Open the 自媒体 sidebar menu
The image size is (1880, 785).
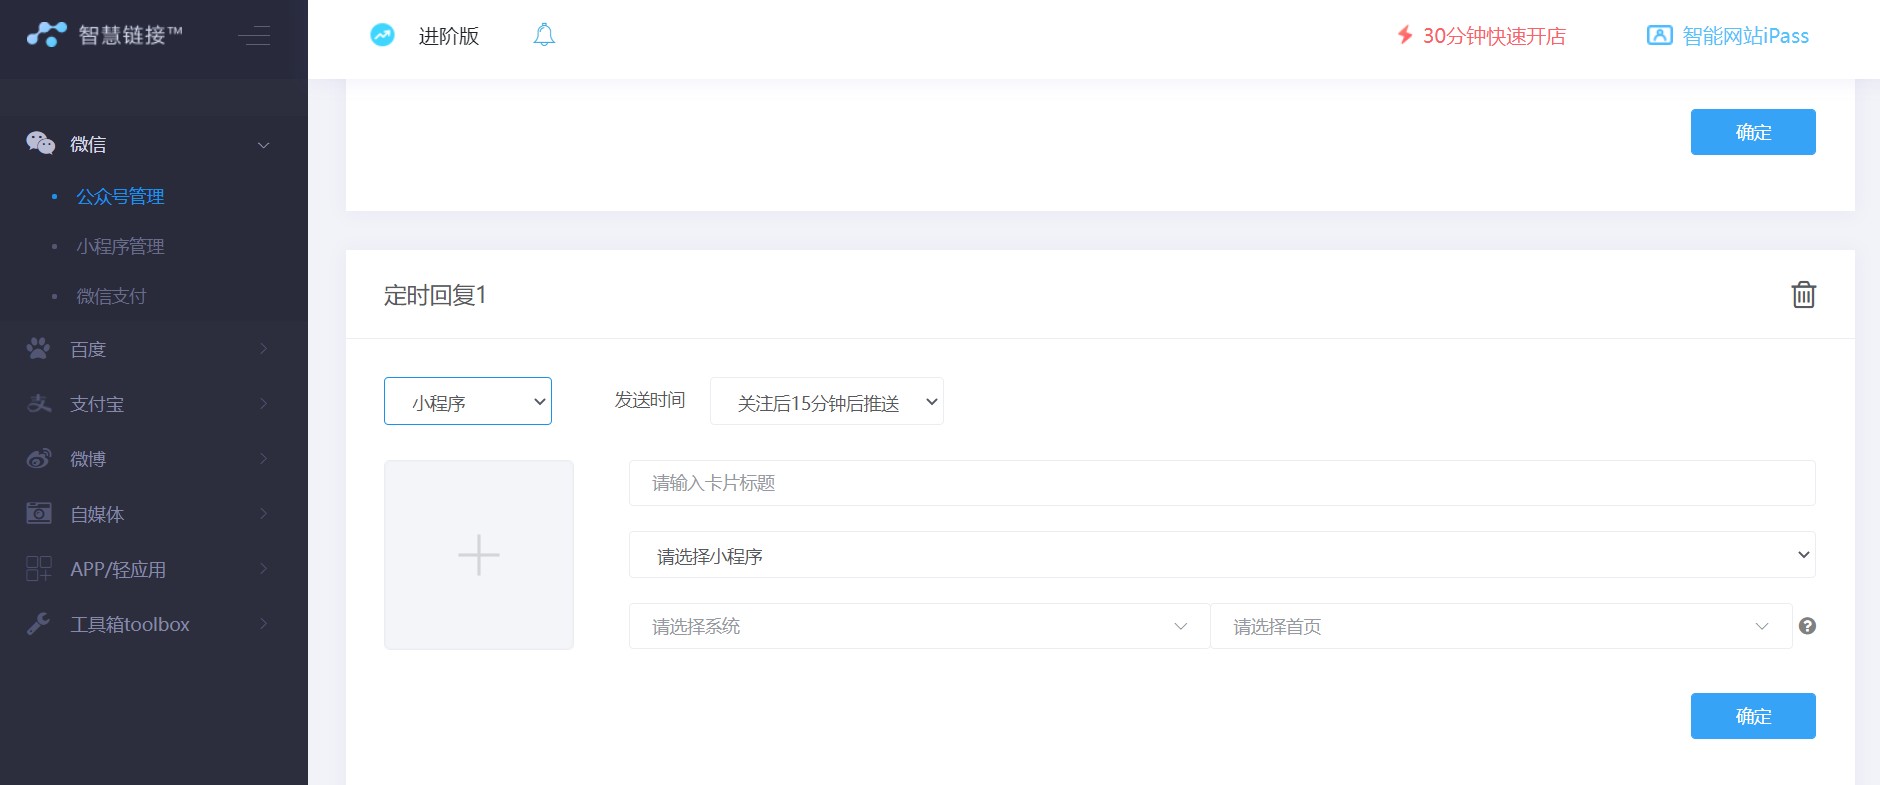(154, 514)
